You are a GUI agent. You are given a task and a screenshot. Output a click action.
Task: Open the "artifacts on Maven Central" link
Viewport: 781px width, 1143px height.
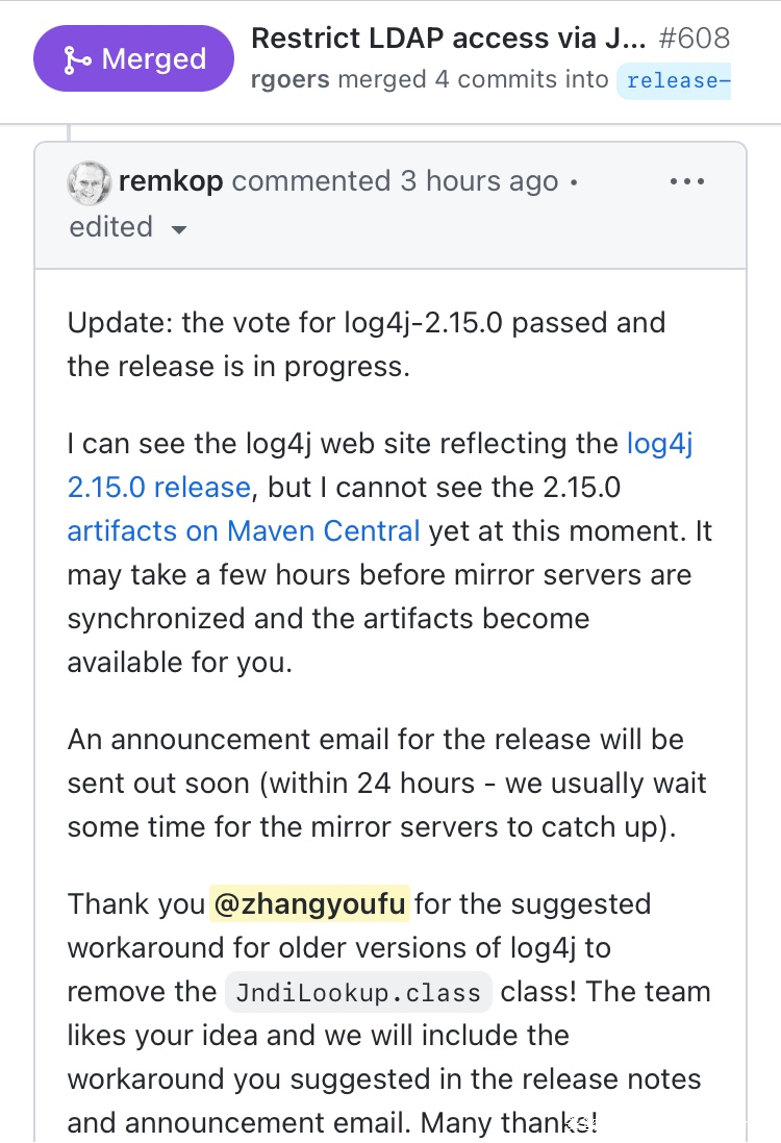243,530
